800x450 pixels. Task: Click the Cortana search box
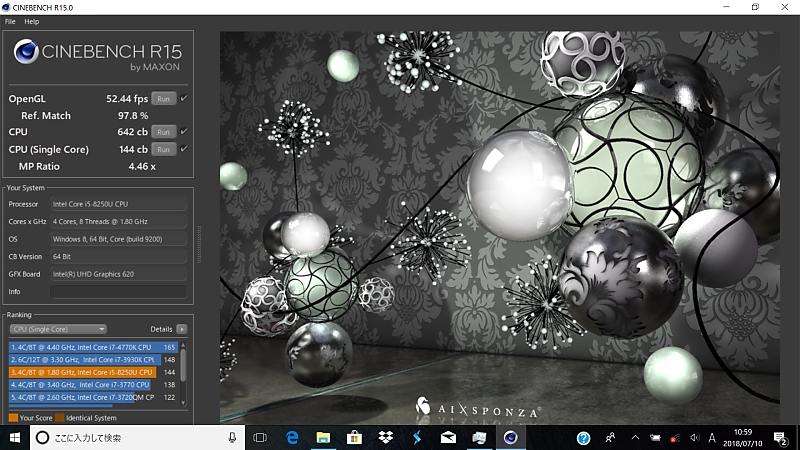[138, 438]
